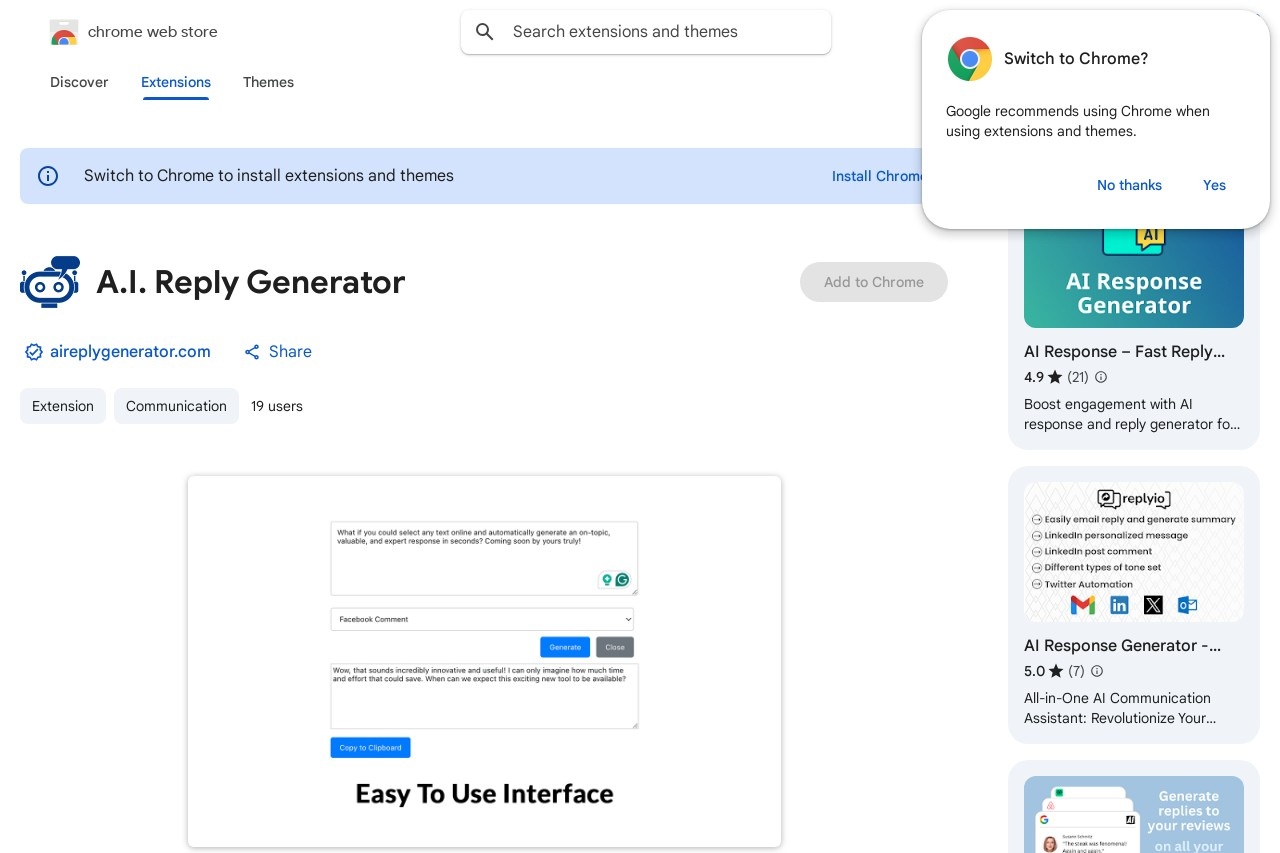The height and width of the screenshot is (853, 1280).
Task: Click the 'All-in-One AI Communication' description
Action: [1118, 708]
